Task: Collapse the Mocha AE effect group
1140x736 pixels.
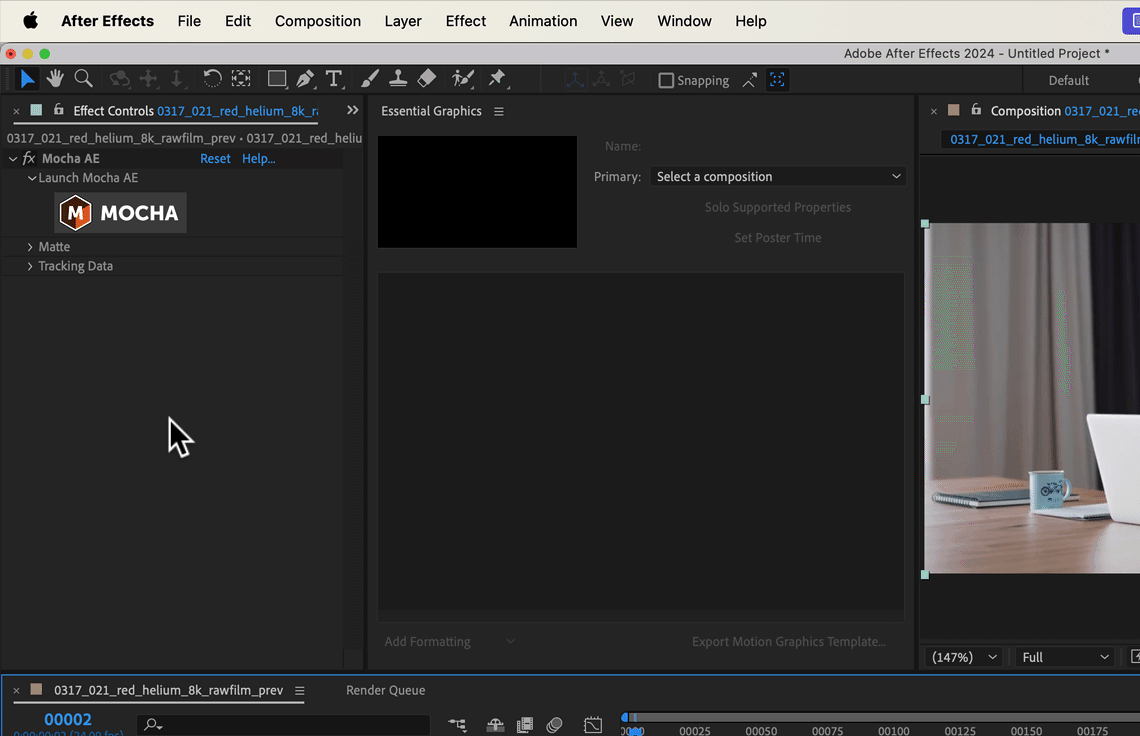Action: (x=13, y=159)
